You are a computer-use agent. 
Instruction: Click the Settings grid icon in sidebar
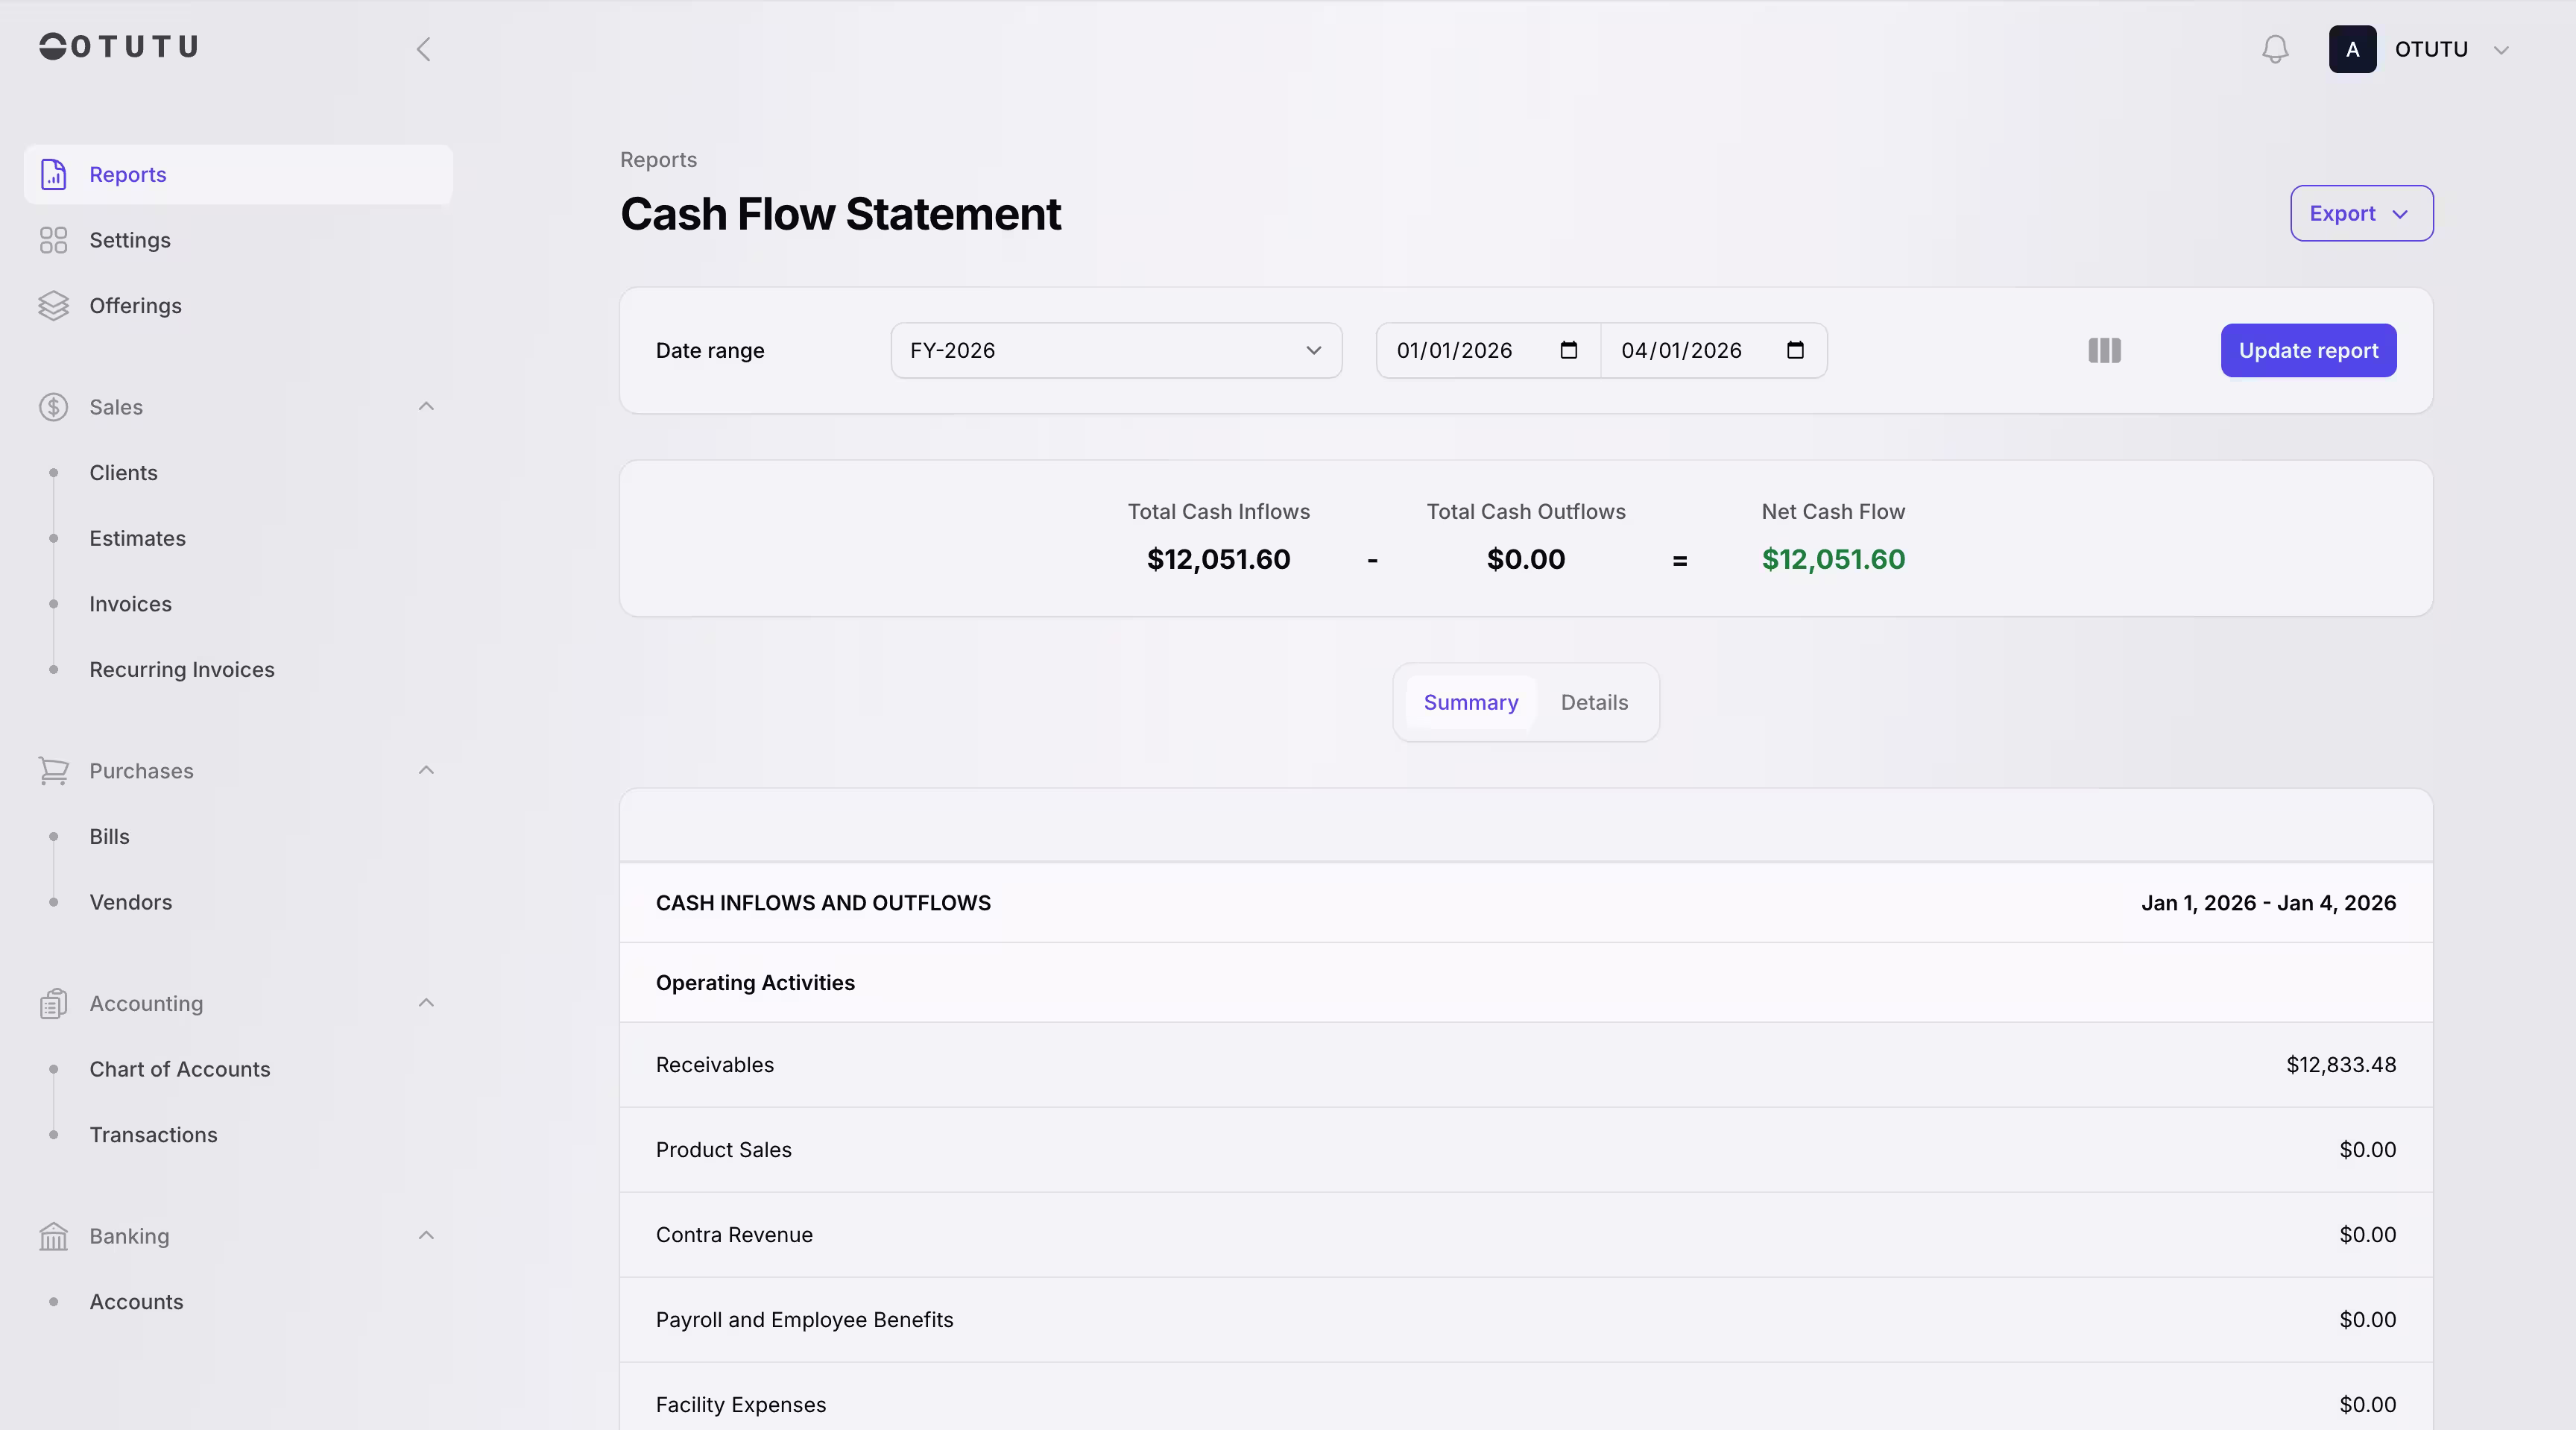pyautogui.click(x=54, y=240)
